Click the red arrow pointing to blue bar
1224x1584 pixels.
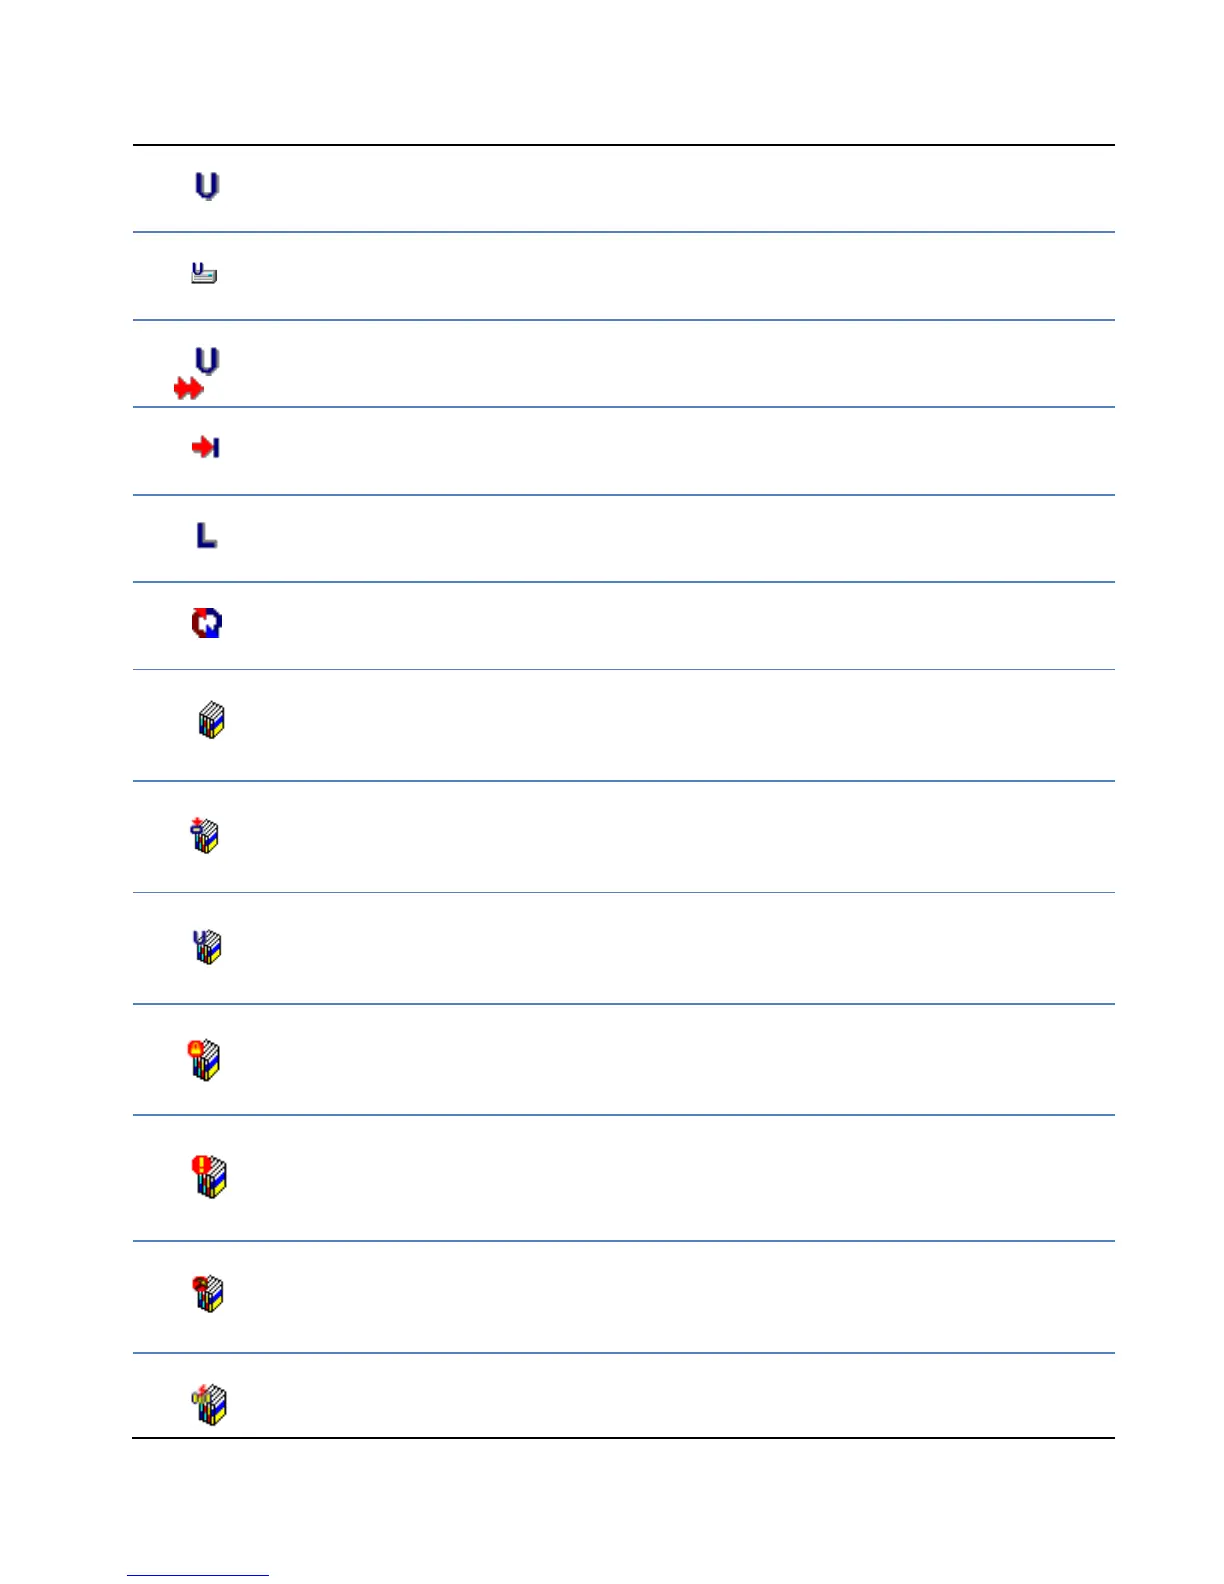click(206, 447)
